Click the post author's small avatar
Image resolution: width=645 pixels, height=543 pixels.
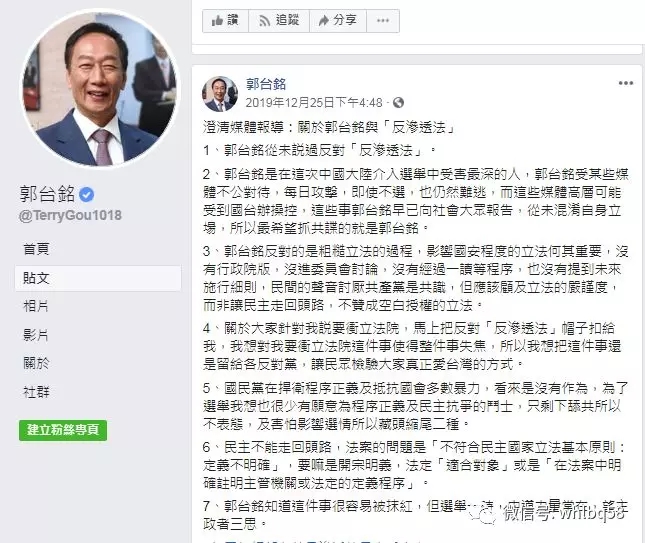pos(220,94)
